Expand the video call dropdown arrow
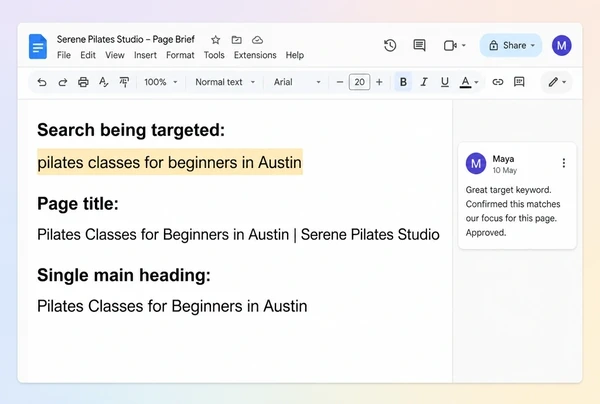The width and height of the screenshot is (600, 404). click(464, 46)
